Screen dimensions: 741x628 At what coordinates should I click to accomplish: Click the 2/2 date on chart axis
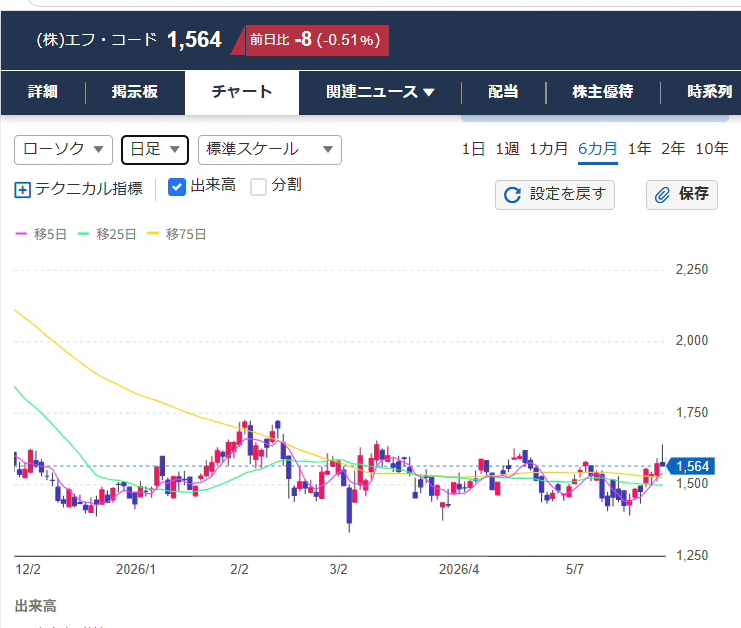(239, 569)
